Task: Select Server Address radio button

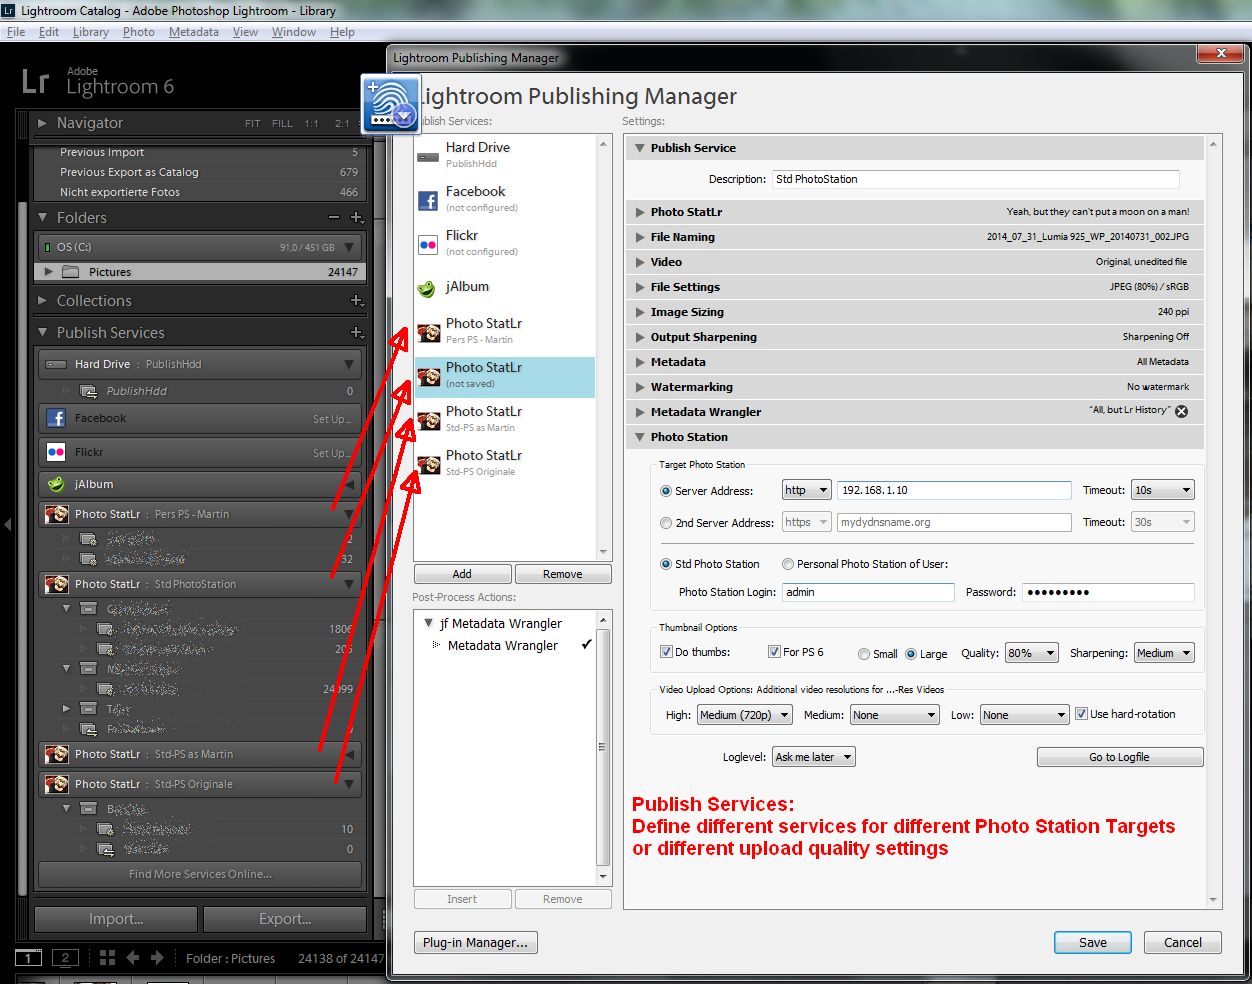Action: click(666, 491)
